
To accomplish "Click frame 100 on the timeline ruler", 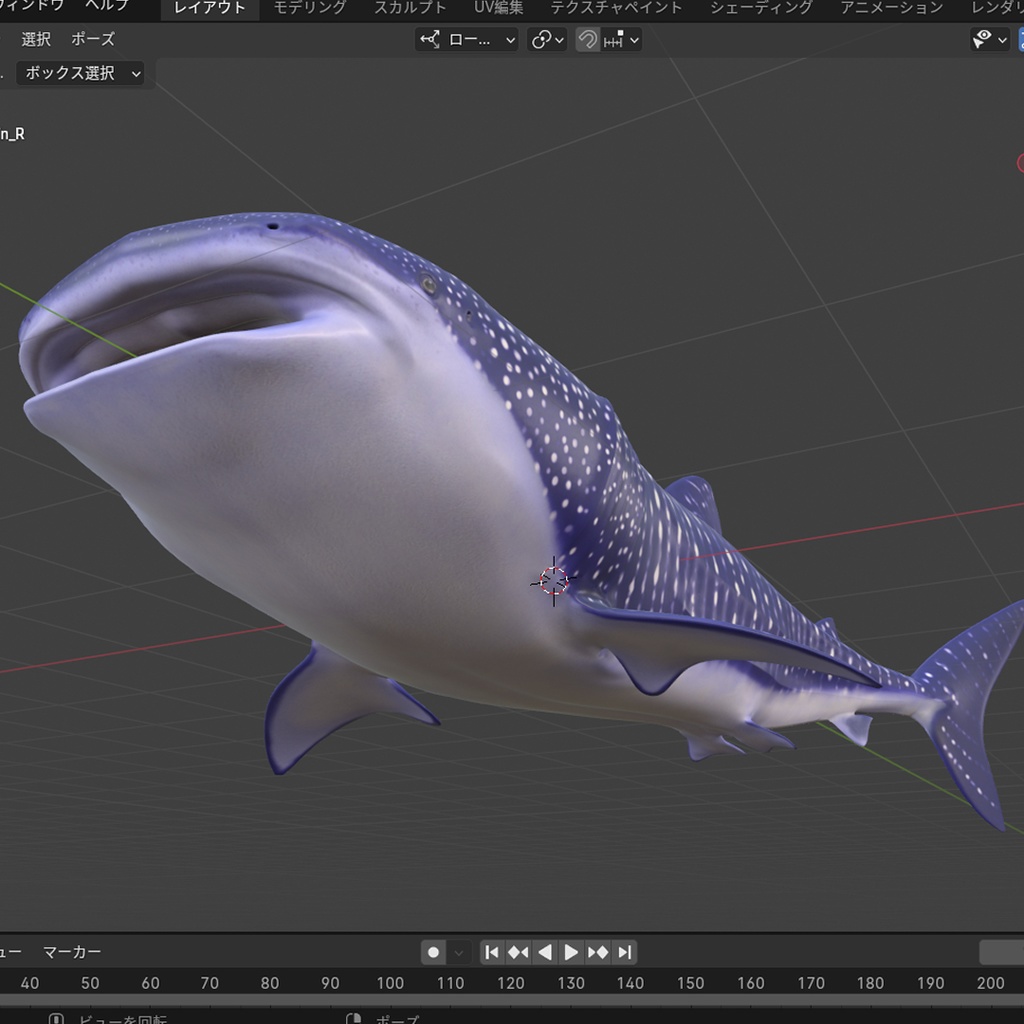I will [390, 983].
